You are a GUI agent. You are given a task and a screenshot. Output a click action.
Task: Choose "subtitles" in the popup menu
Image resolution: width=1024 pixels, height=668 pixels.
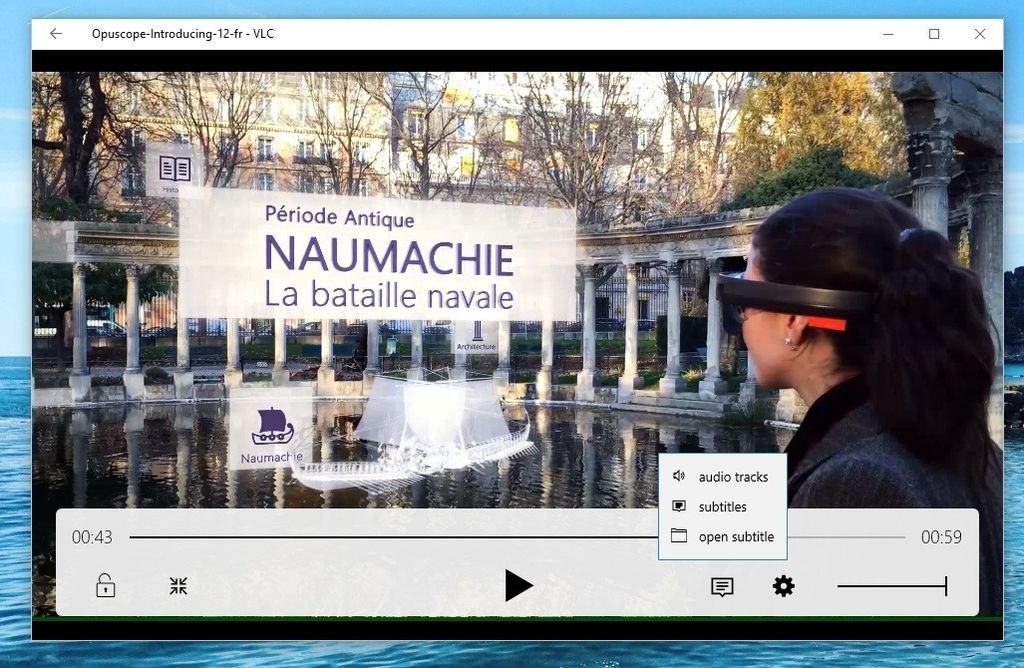[722, 507]
